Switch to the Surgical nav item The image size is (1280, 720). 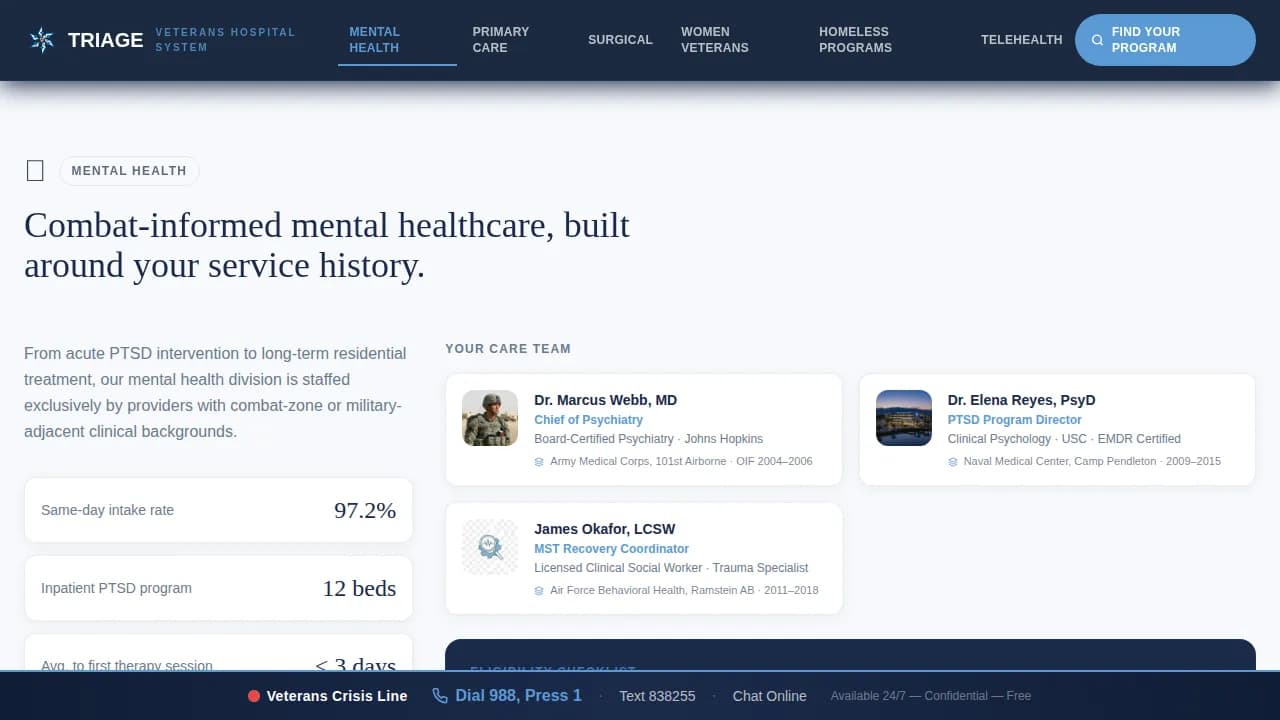[620, 40]
